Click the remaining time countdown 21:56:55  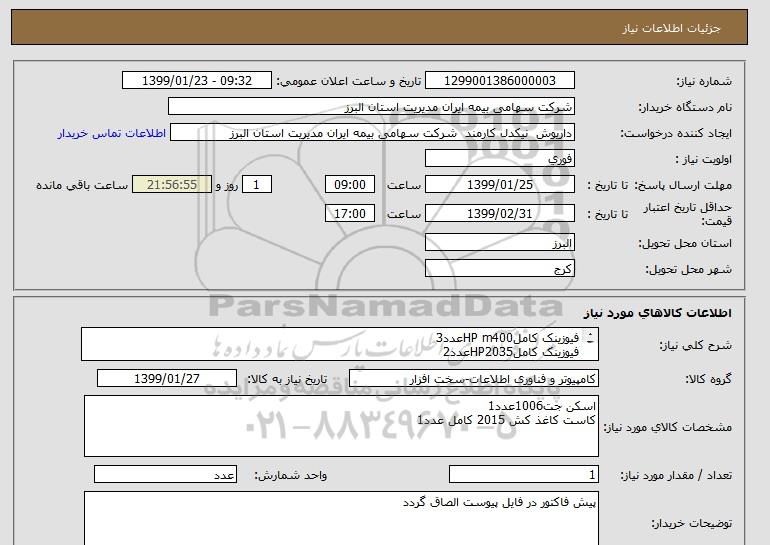tap(172, 185)
